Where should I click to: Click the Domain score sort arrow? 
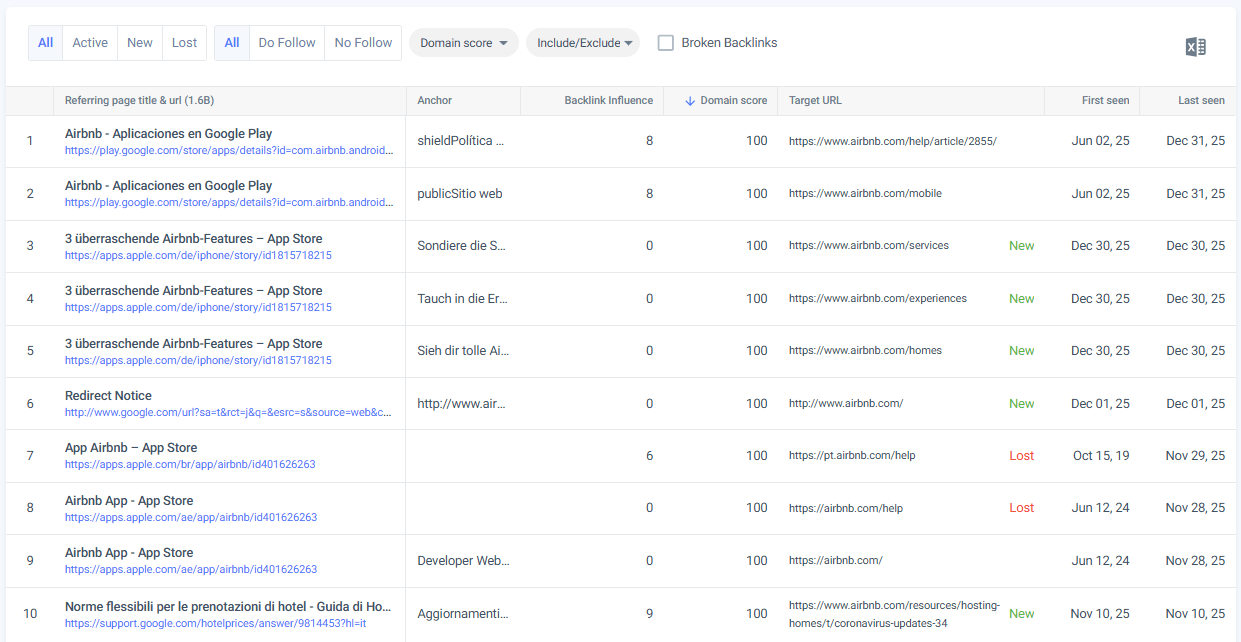click(690, 101)
